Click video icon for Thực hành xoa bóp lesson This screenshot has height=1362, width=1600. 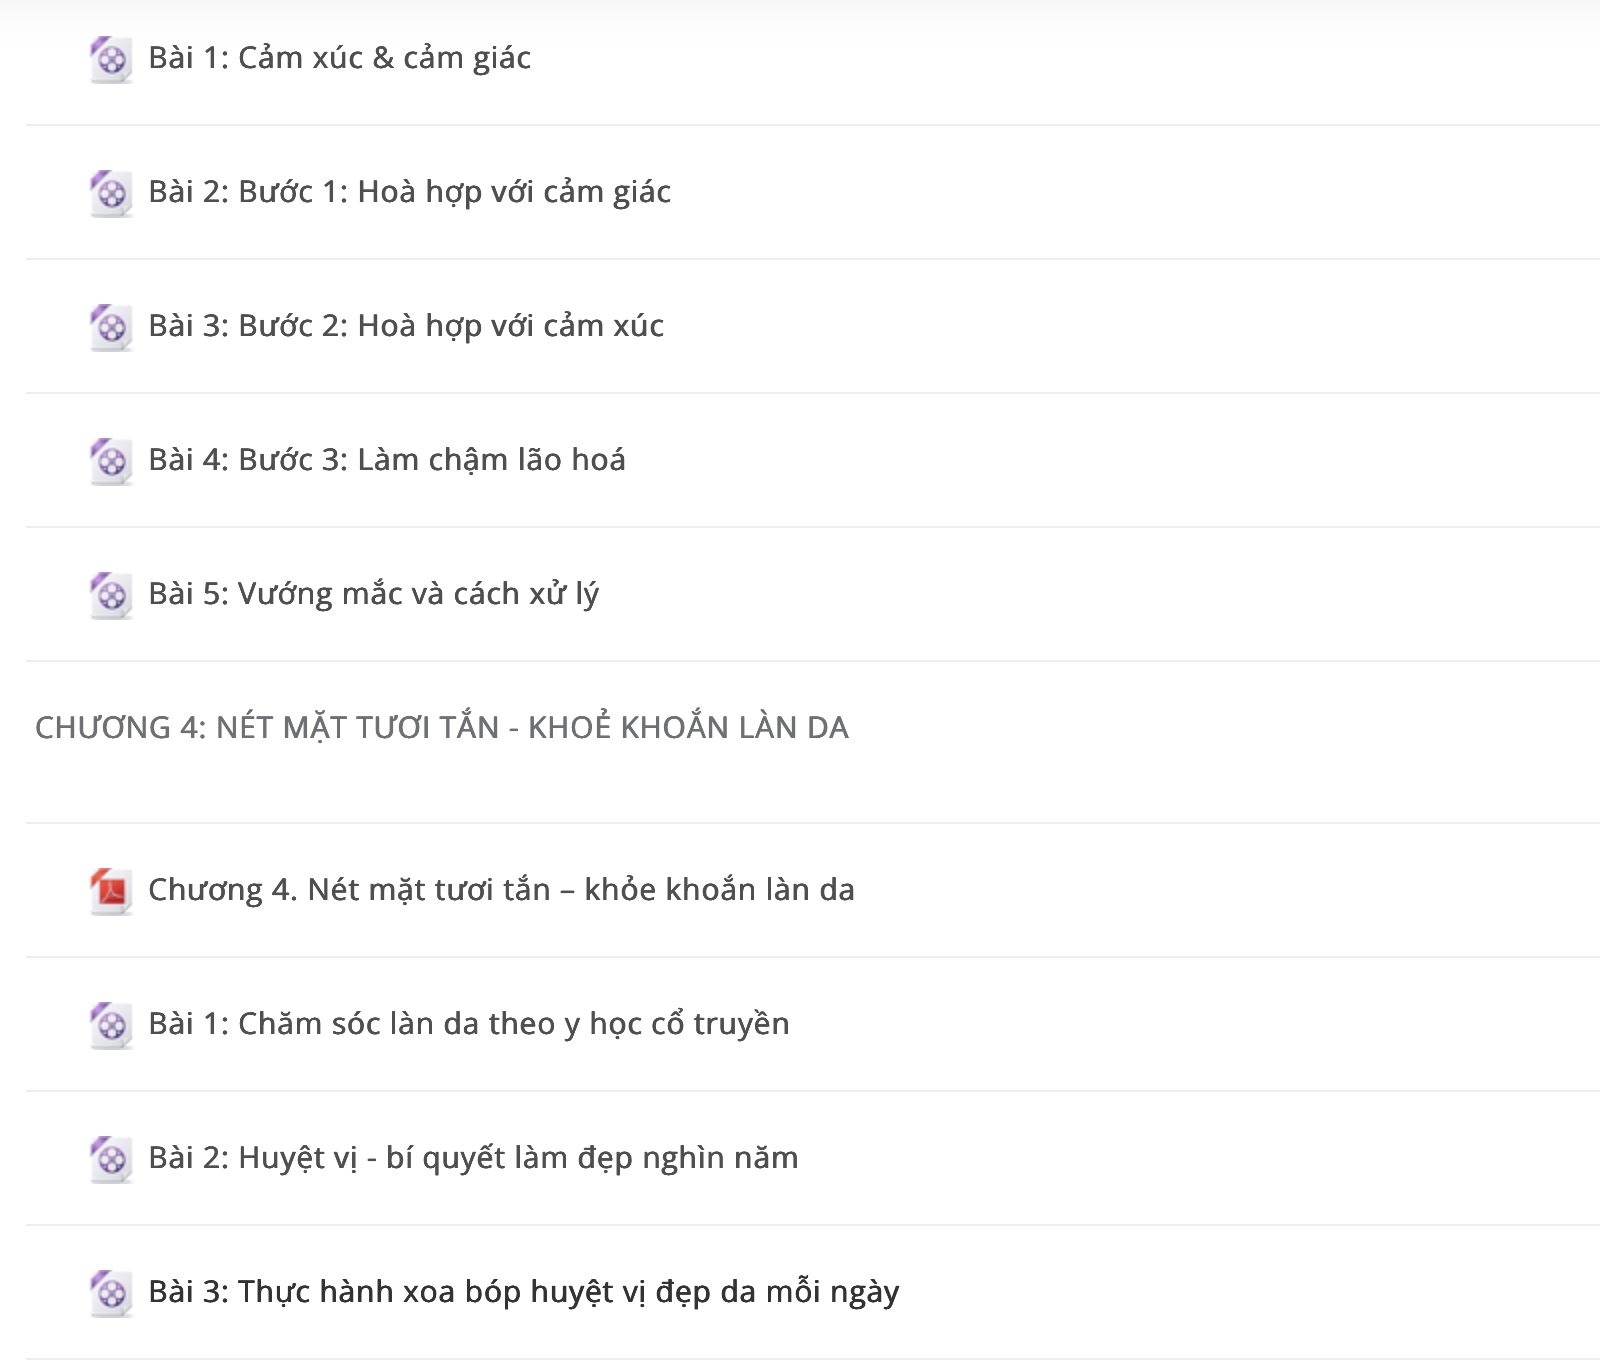pos(111,1293)
